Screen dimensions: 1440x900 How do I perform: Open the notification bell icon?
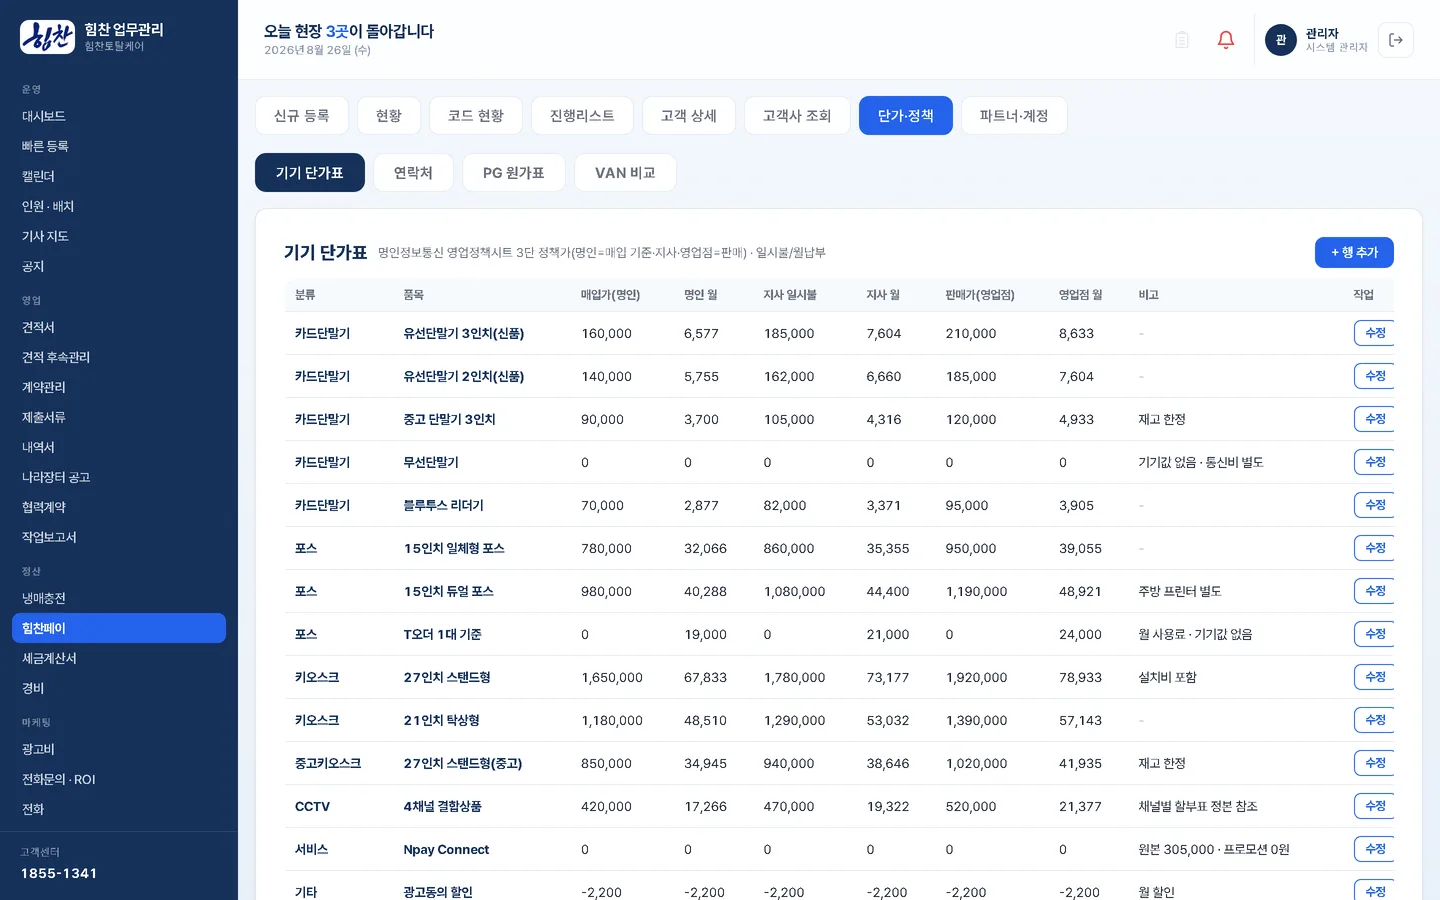[1225, 40]
